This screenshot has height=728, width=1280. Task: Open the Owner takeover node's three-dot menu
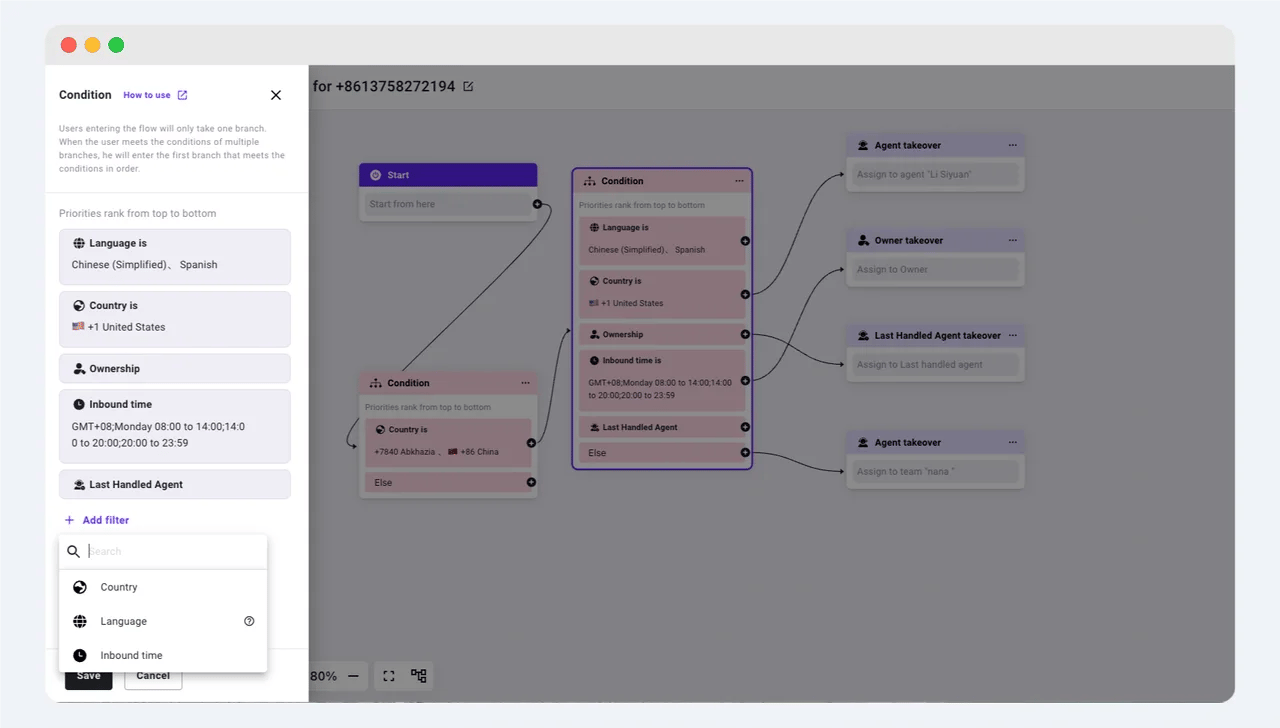click(1012, 240)
